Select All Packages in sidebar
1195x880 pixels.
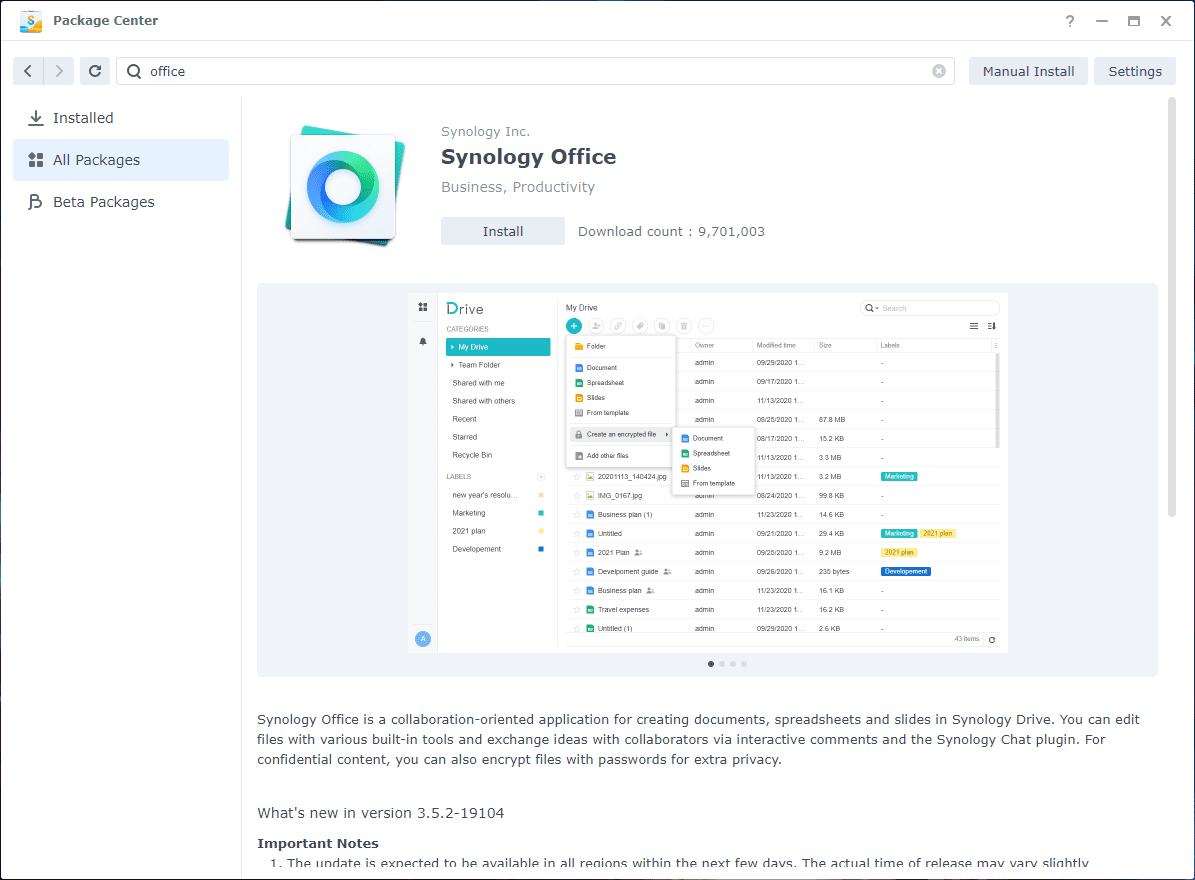coord(121,160)
